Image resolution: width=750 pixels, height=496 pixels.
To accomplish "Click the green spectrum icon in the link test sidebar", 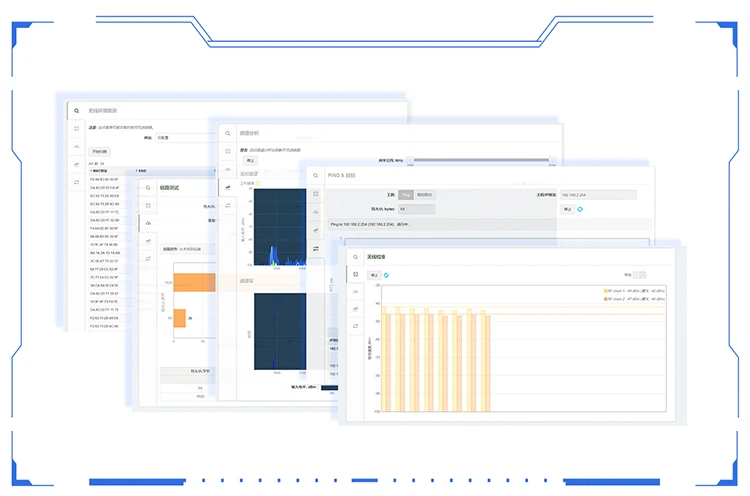I will tap(148, 241).
